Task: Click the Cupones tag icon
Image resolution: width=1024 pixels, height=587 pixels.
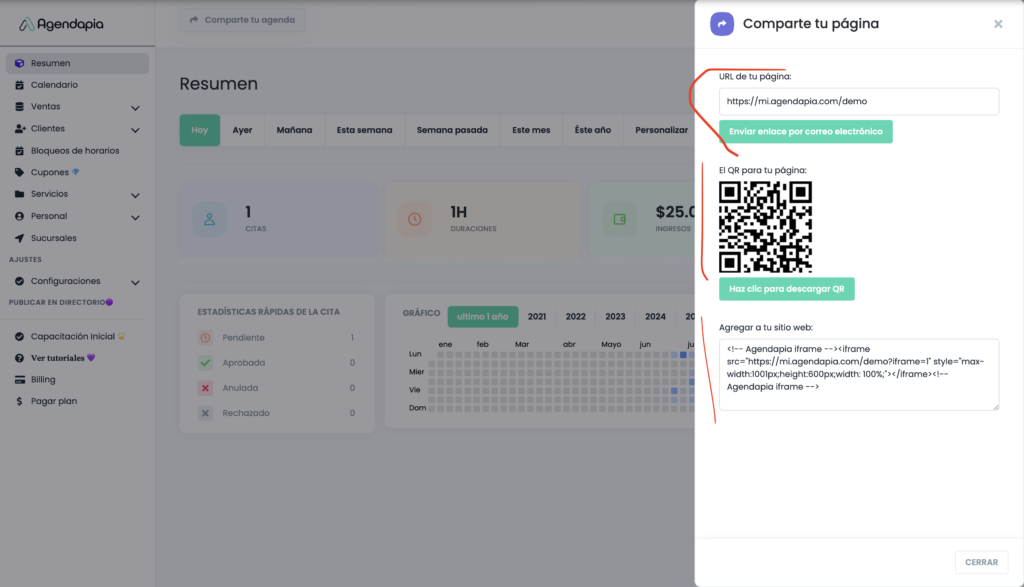Action: click(20, 173)
